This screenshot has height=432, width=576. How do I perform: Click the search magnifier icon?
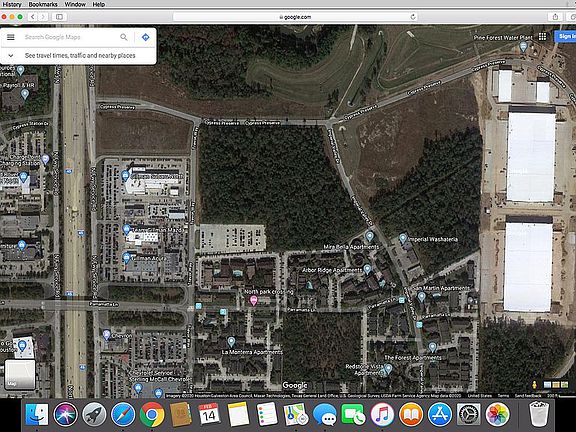(x=124, y=37)
